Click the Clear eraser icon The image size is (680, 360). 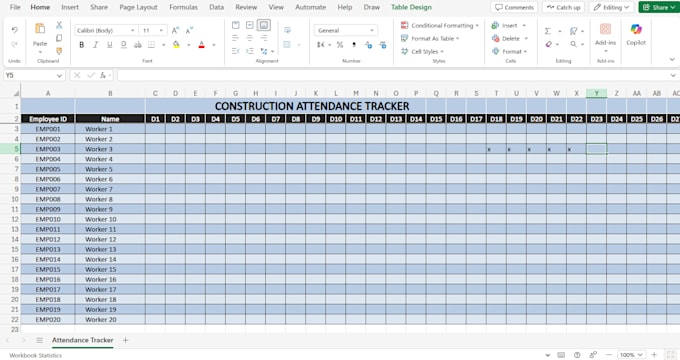[549, 44]
